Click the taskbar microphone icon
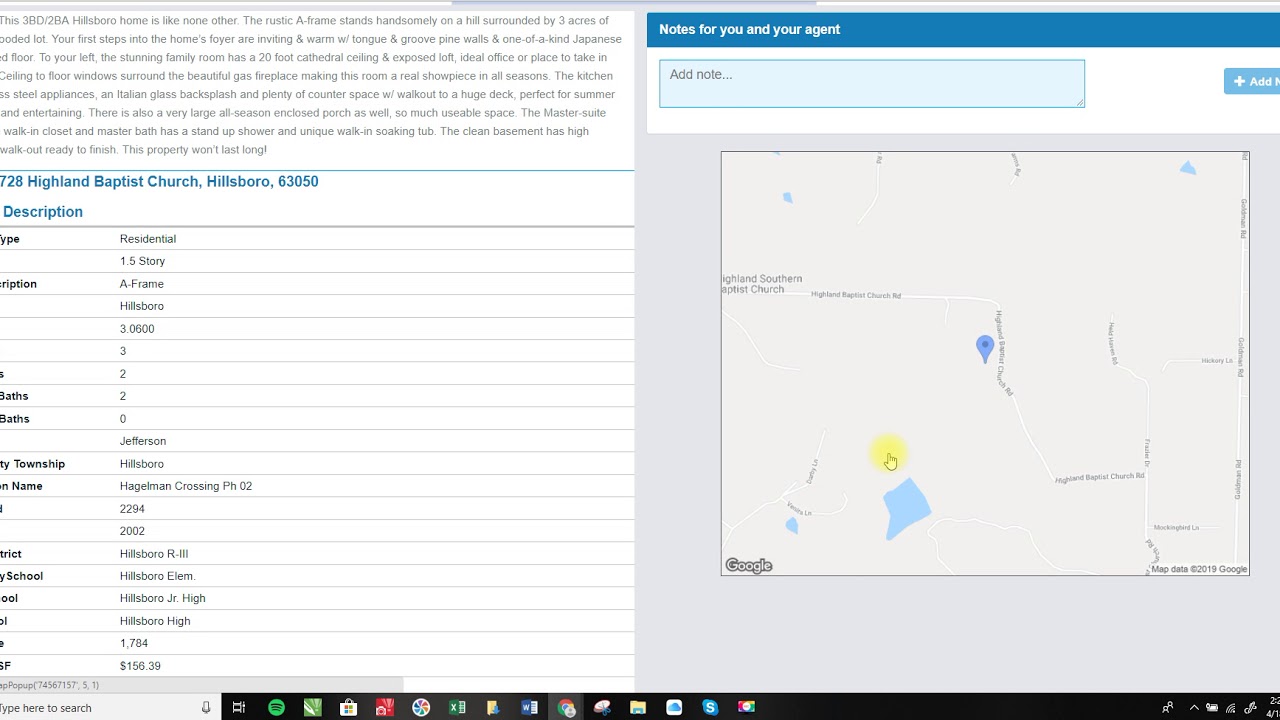1280x720 pixels. point(206,708)
